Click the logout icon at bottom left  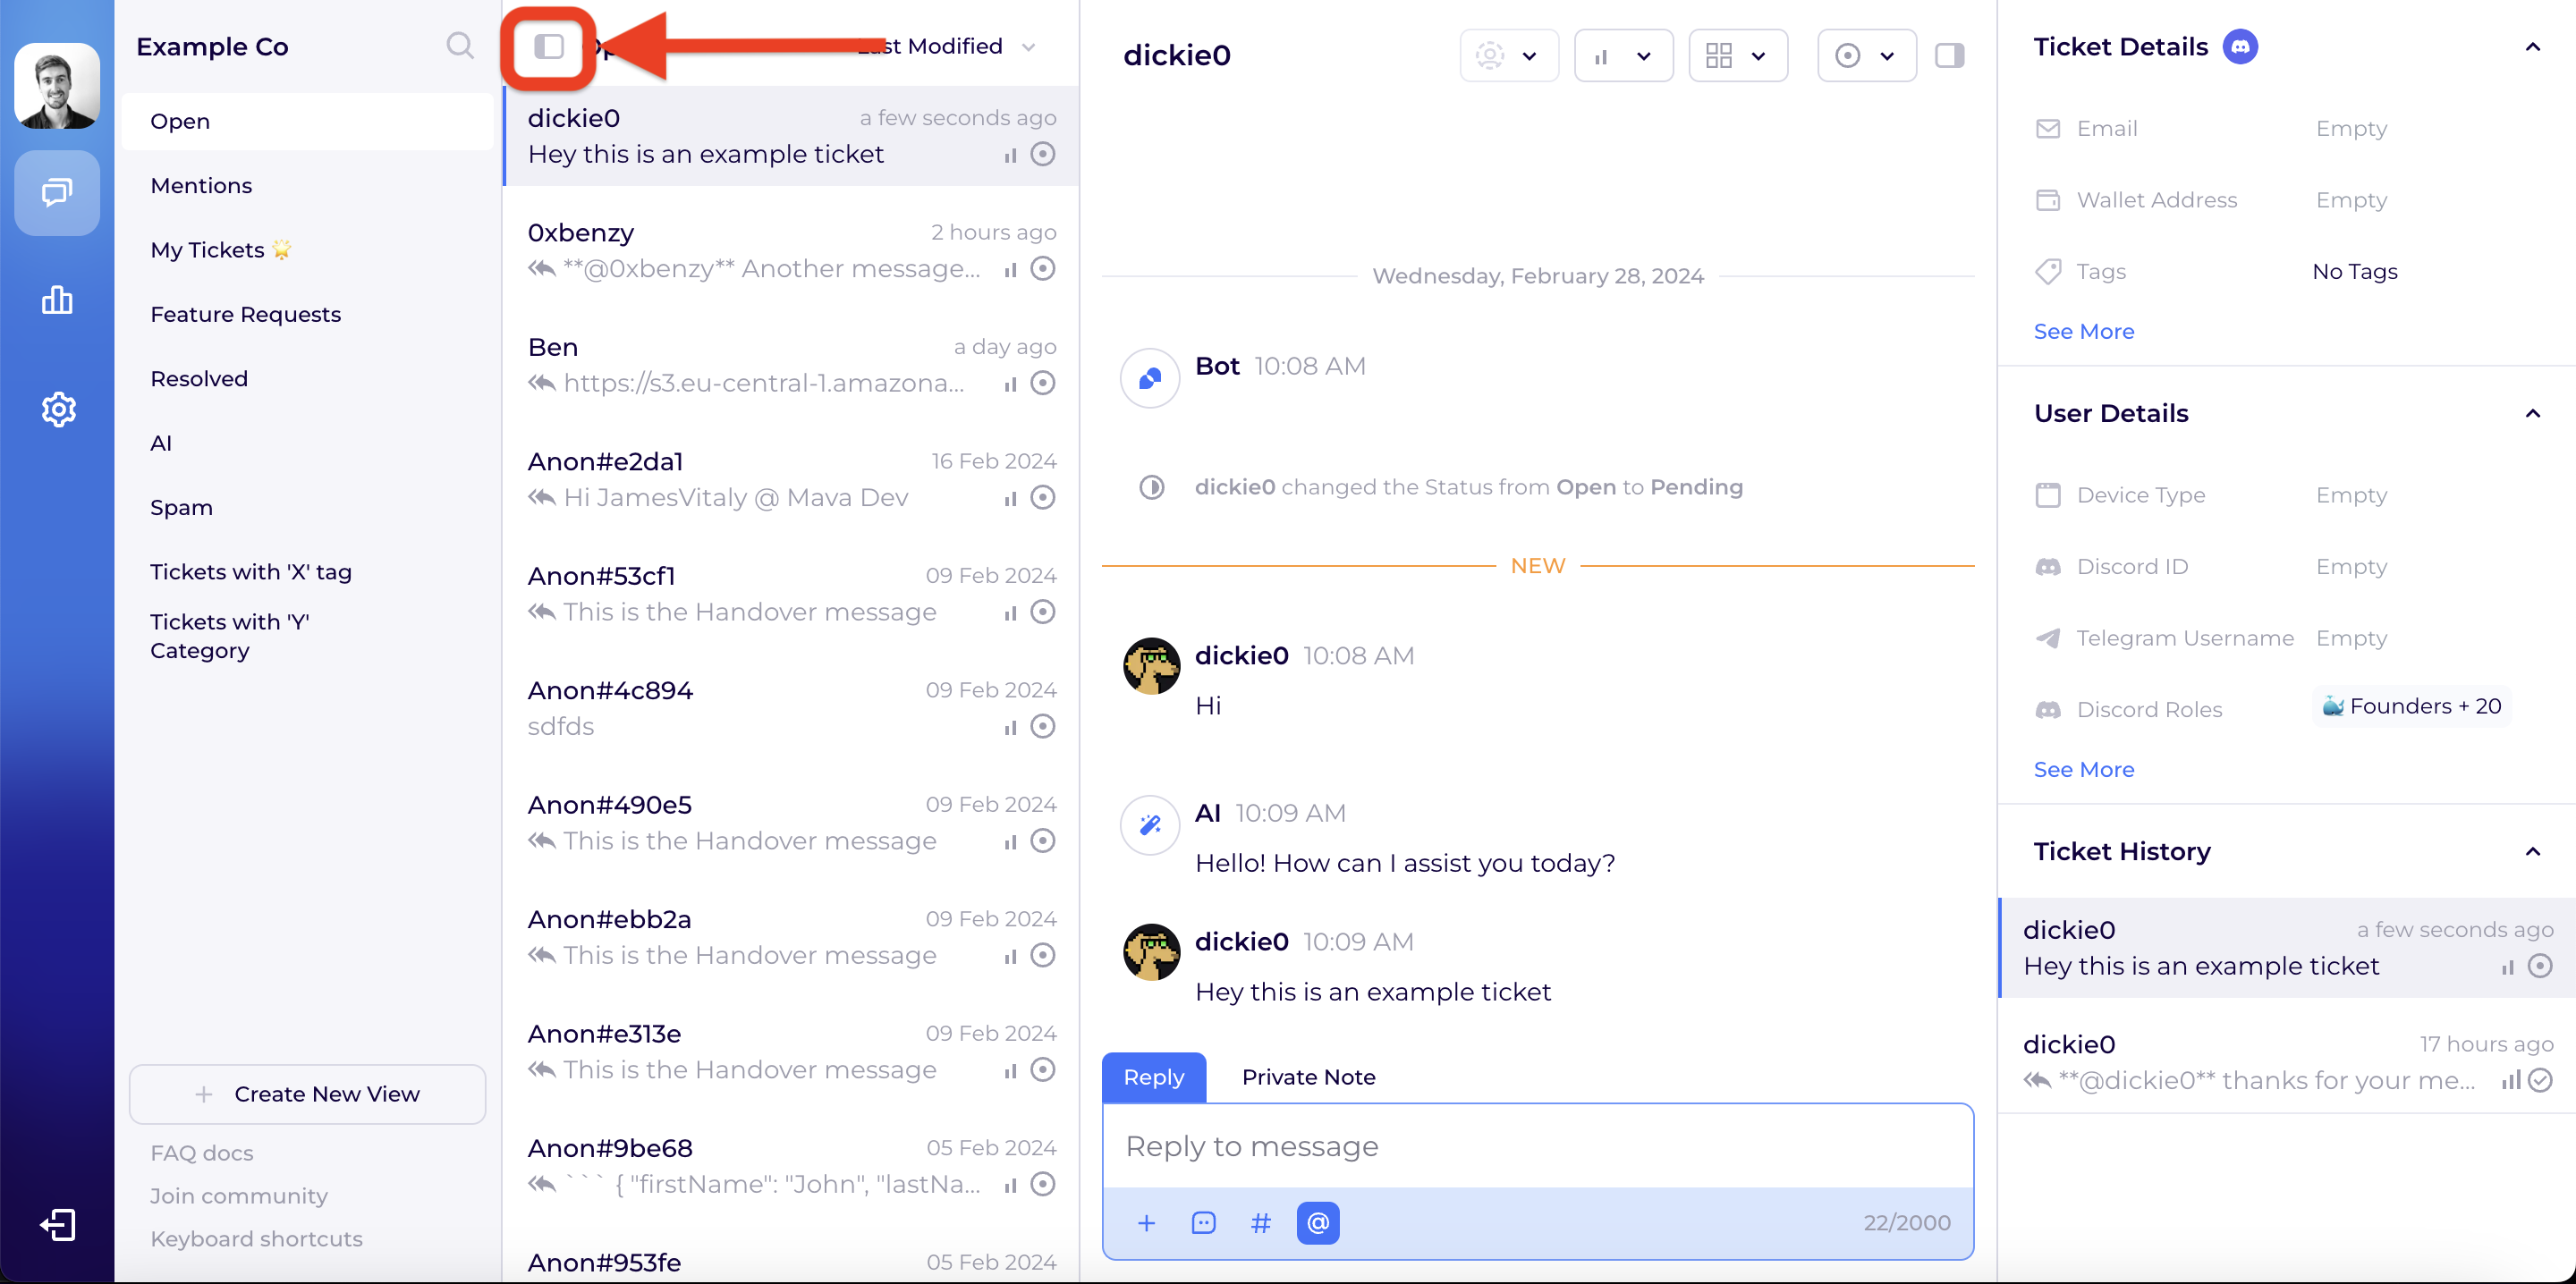point(57,1225)
